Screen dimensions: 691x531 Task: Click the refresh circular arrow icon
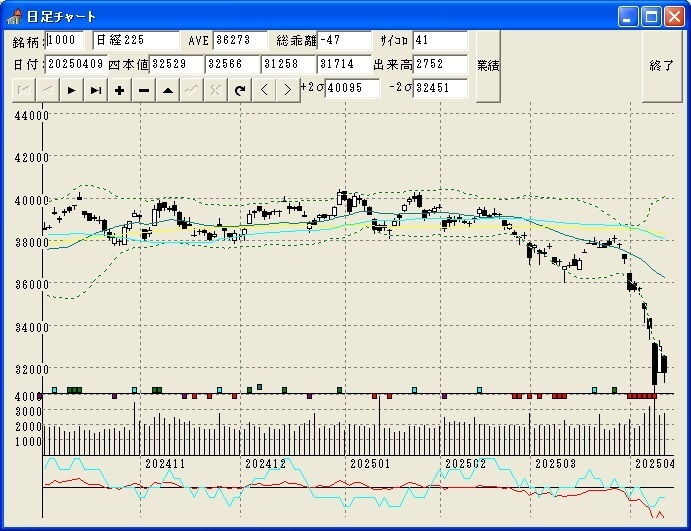tap(239, 90)
